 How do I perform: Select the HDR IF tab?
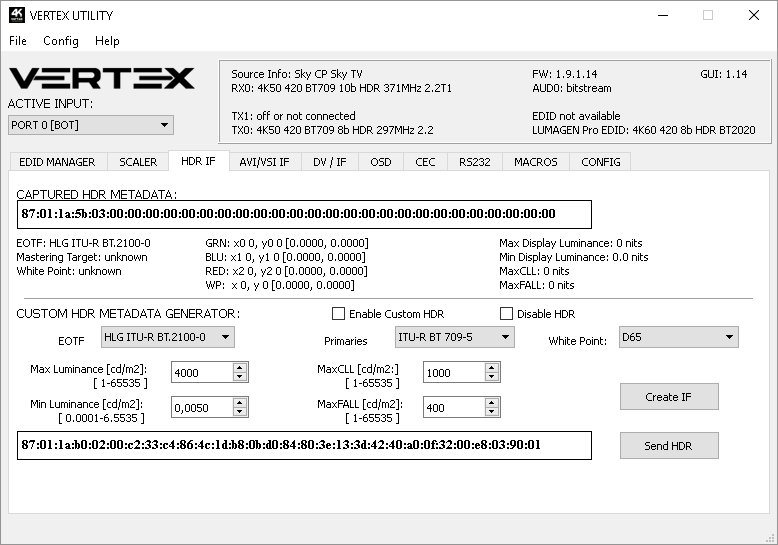[x=198, y=161]
